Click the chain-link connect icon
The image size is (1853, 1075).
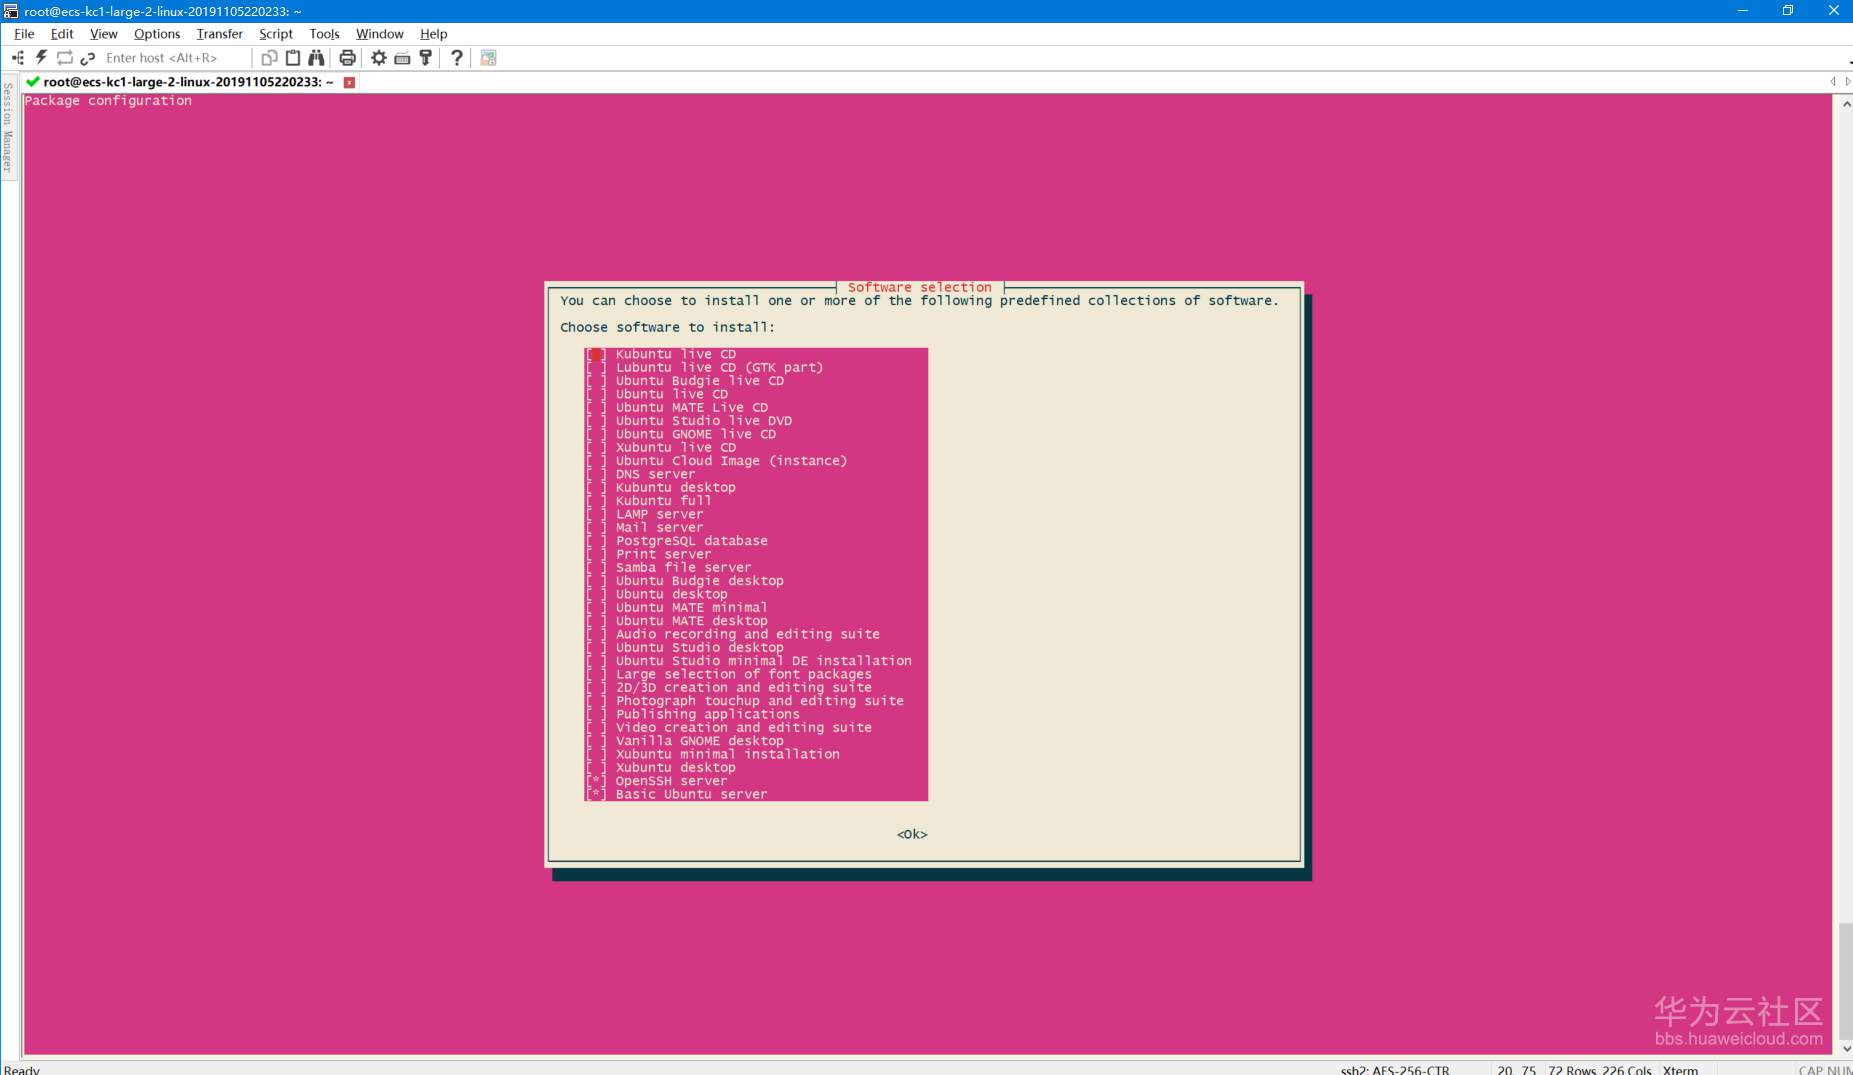pyautogui.click(x=88, y=58)
